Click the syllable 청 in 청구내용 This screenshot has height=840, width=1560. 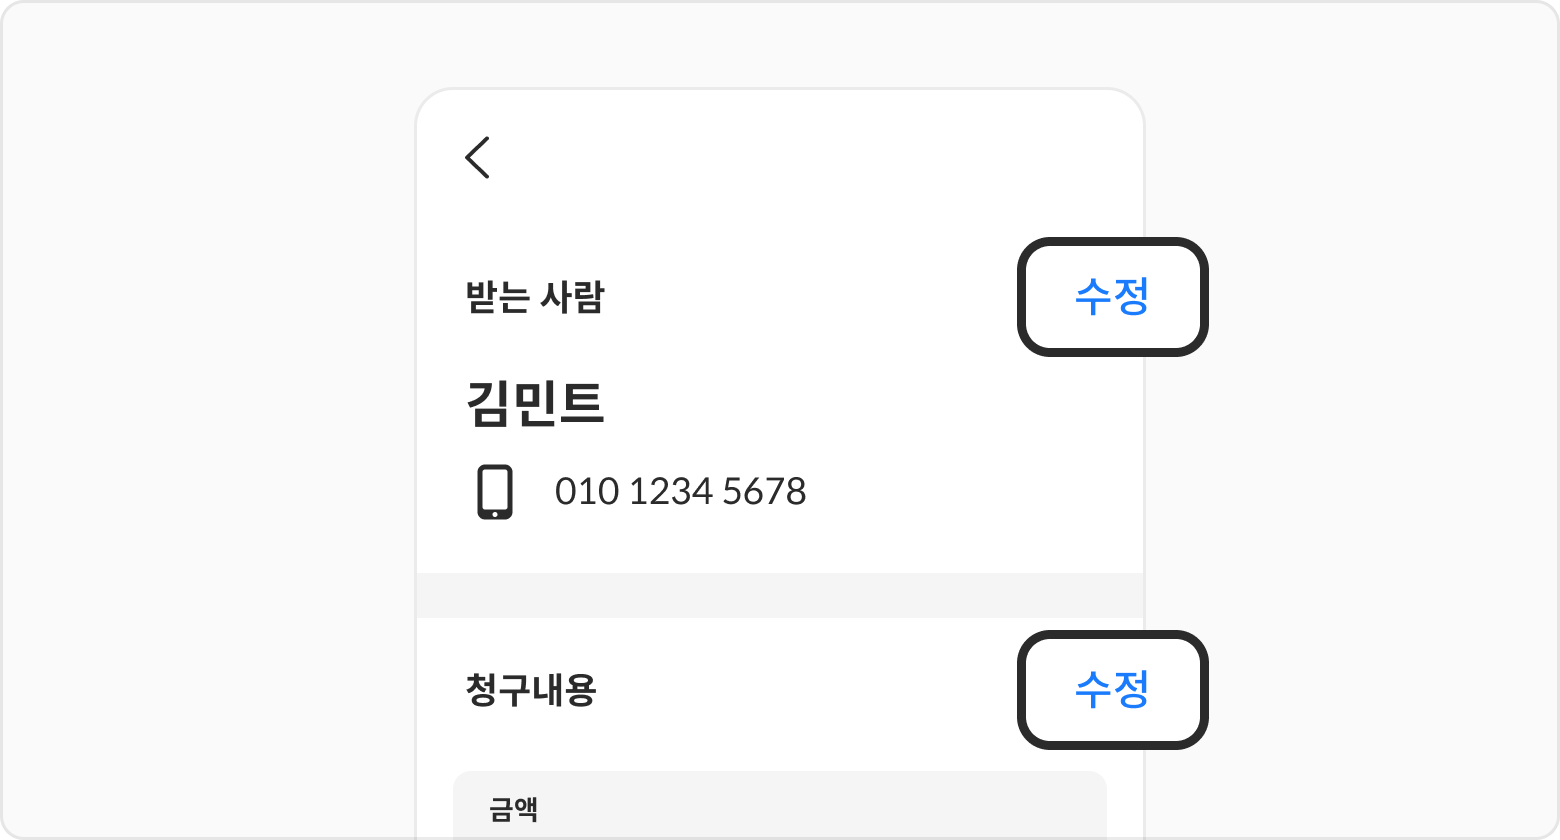(x=482, y=690)
